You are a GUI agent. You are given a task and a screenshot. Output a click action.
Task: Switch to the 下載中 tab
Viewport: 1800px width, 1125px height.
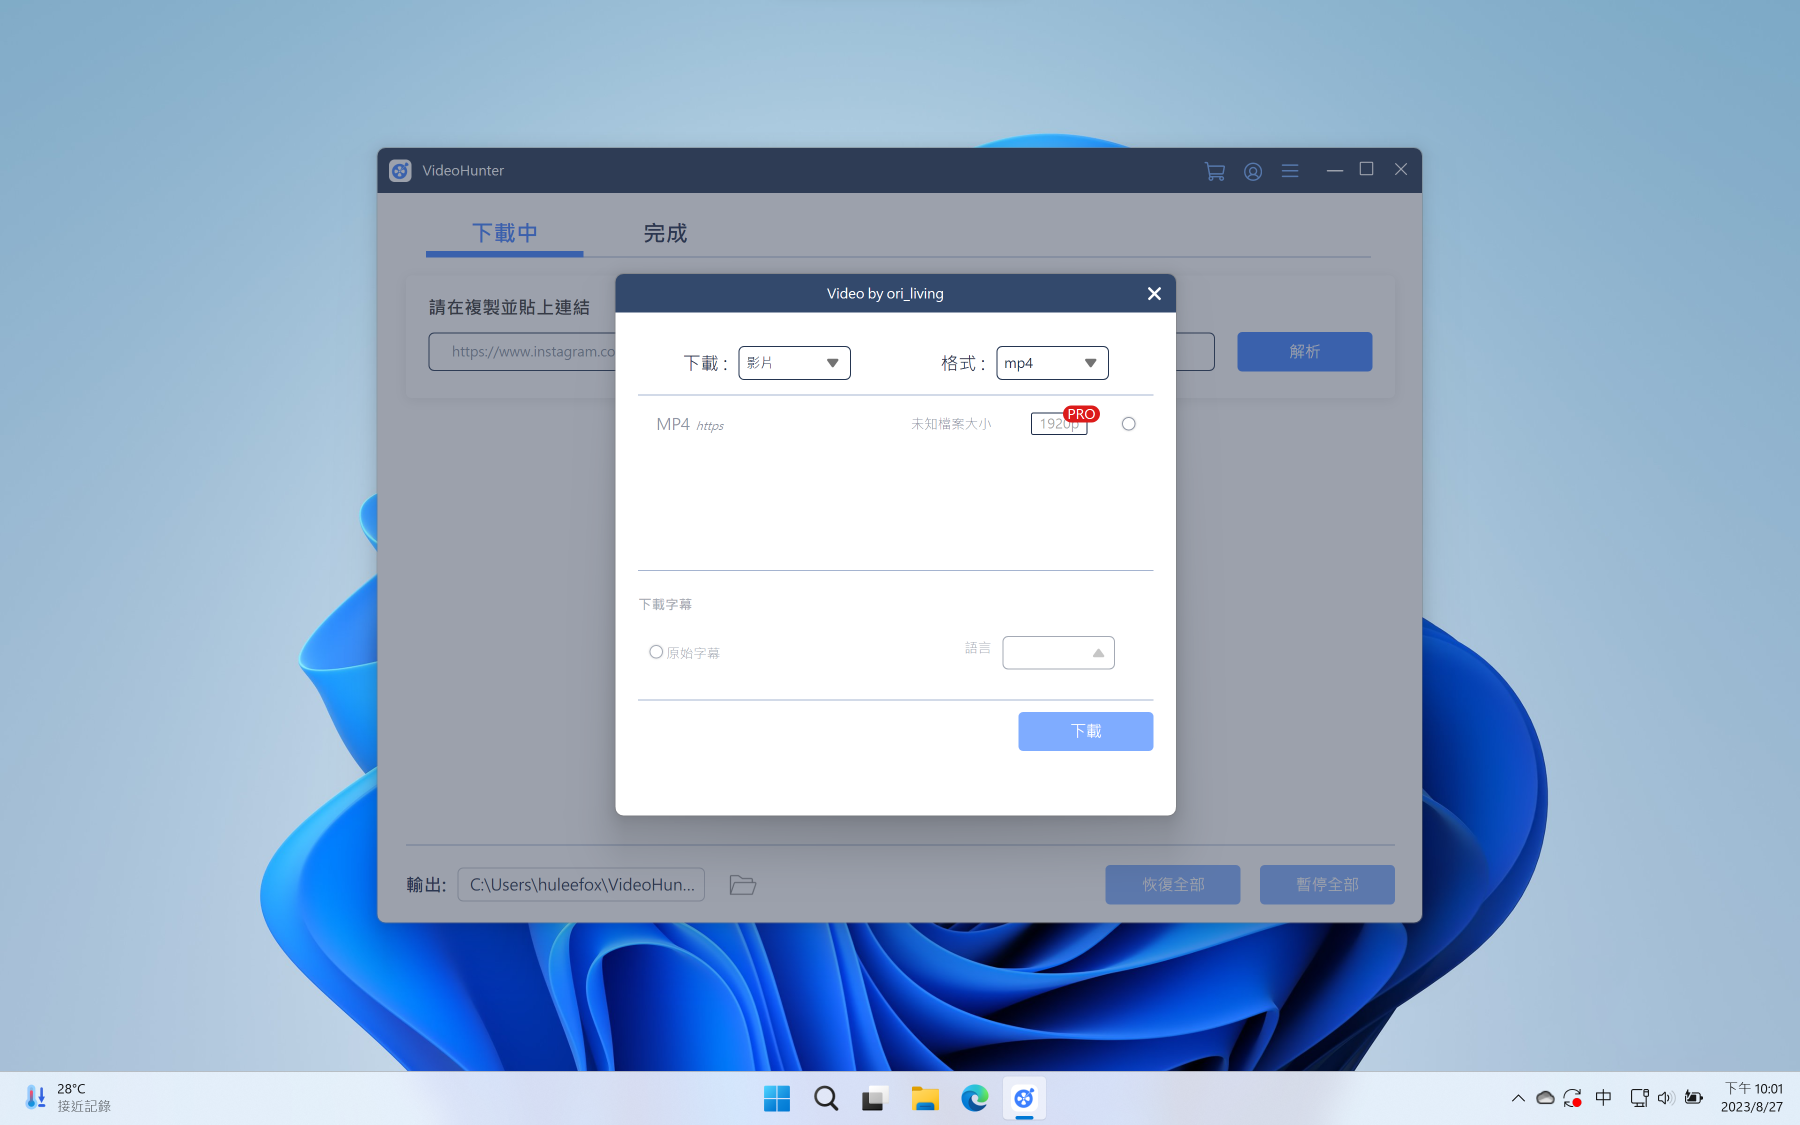click(x=505, y=233)
